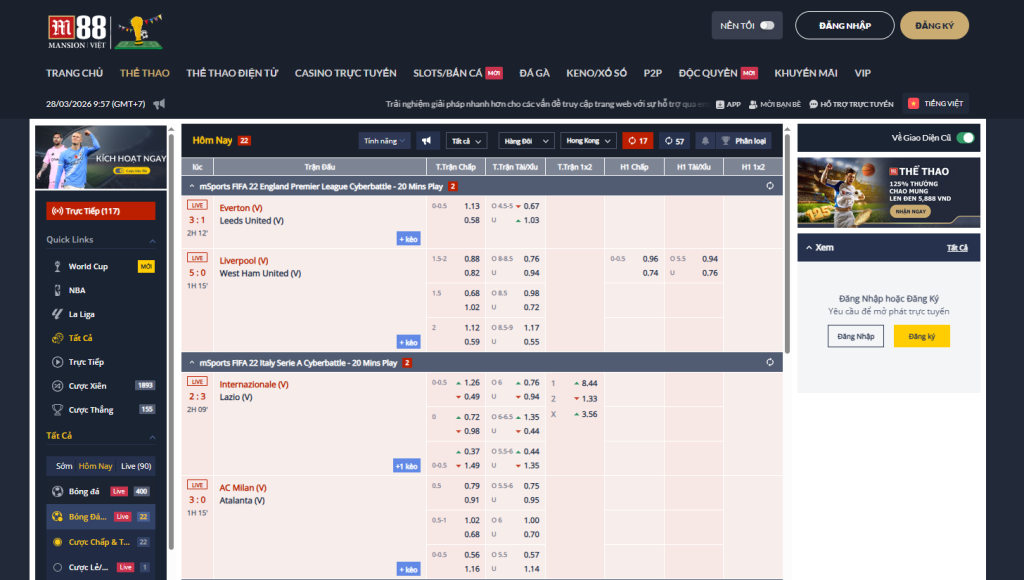Screen dimensions: 1024x580
Task: Toggle the Về Giao Diện Cũ switch
Action: [965, 138]
